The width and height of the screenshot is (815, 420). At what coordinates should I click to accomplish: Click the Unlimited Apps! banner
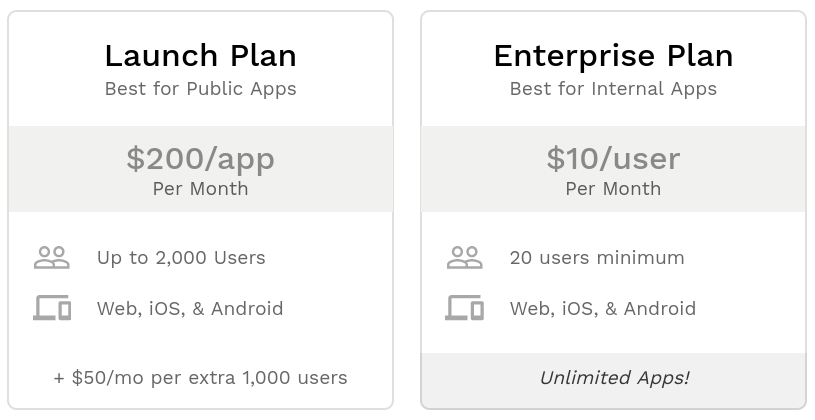(613, 378)
